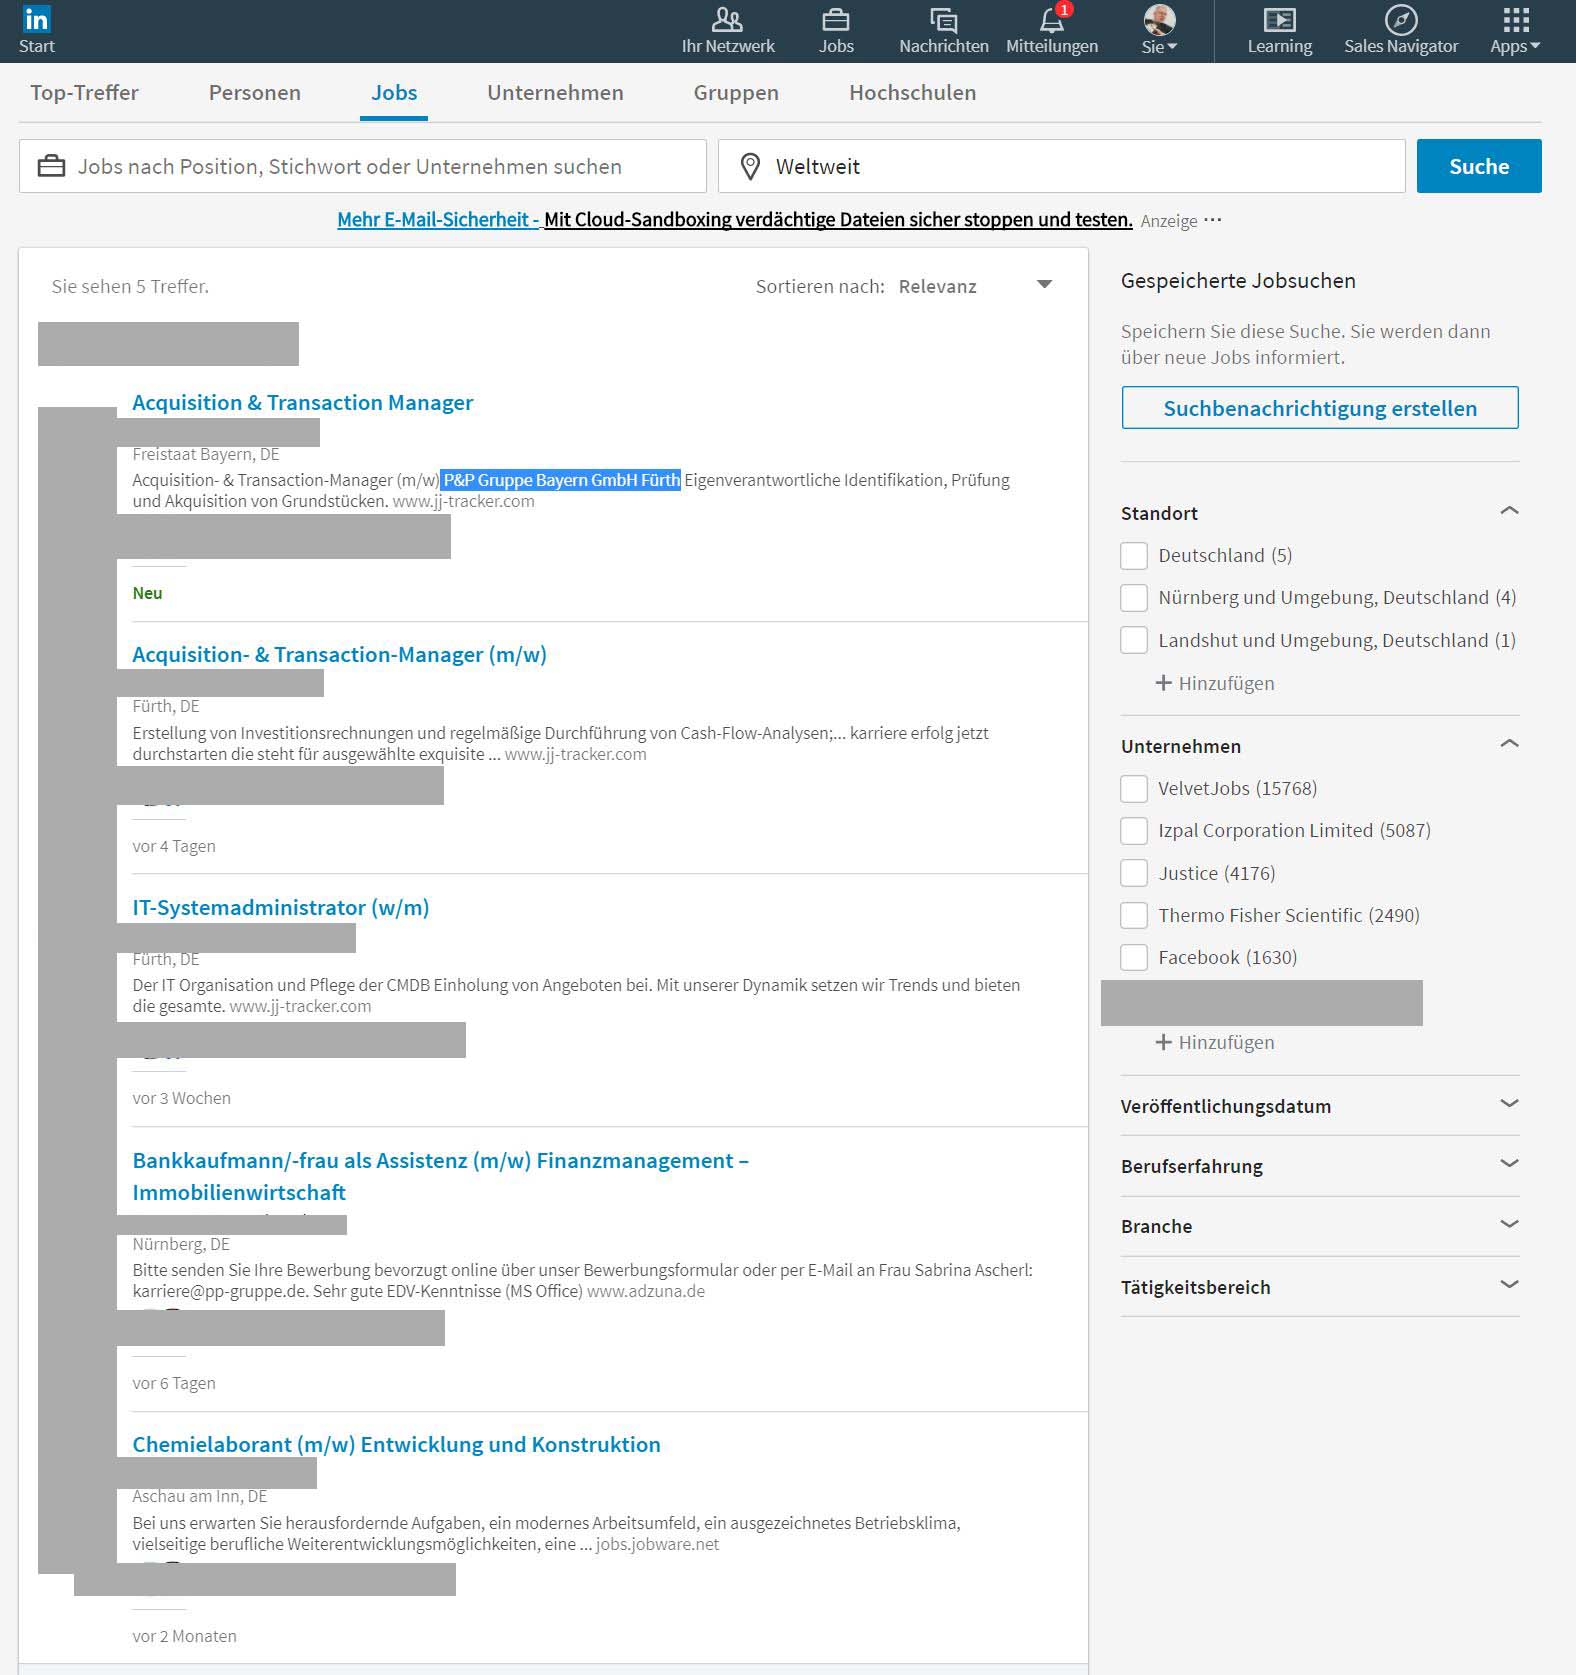
Task: Open Acquisition- & Transaction-Manager (m/w) job
Action: [x=339, y=654]
